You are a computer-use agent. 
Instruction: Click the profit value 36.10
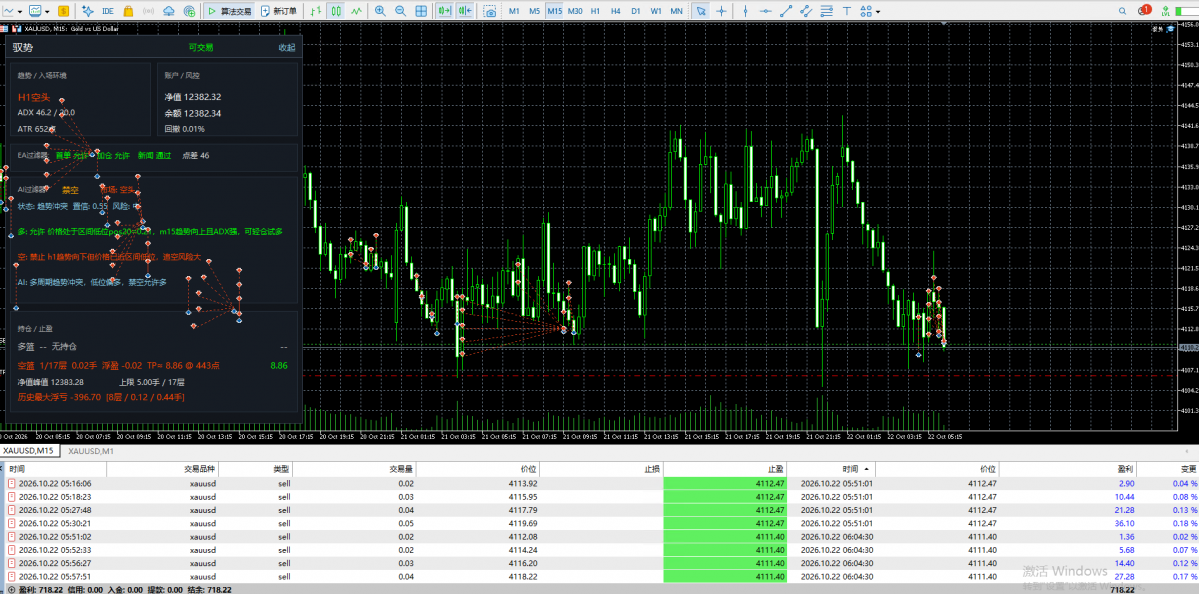pos(1125,523)
